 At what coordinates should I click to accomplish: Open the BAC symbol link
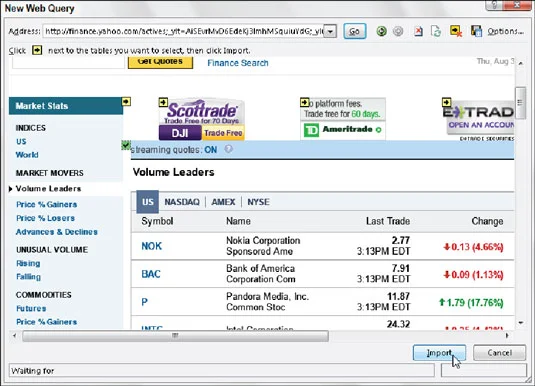[151, 274]
